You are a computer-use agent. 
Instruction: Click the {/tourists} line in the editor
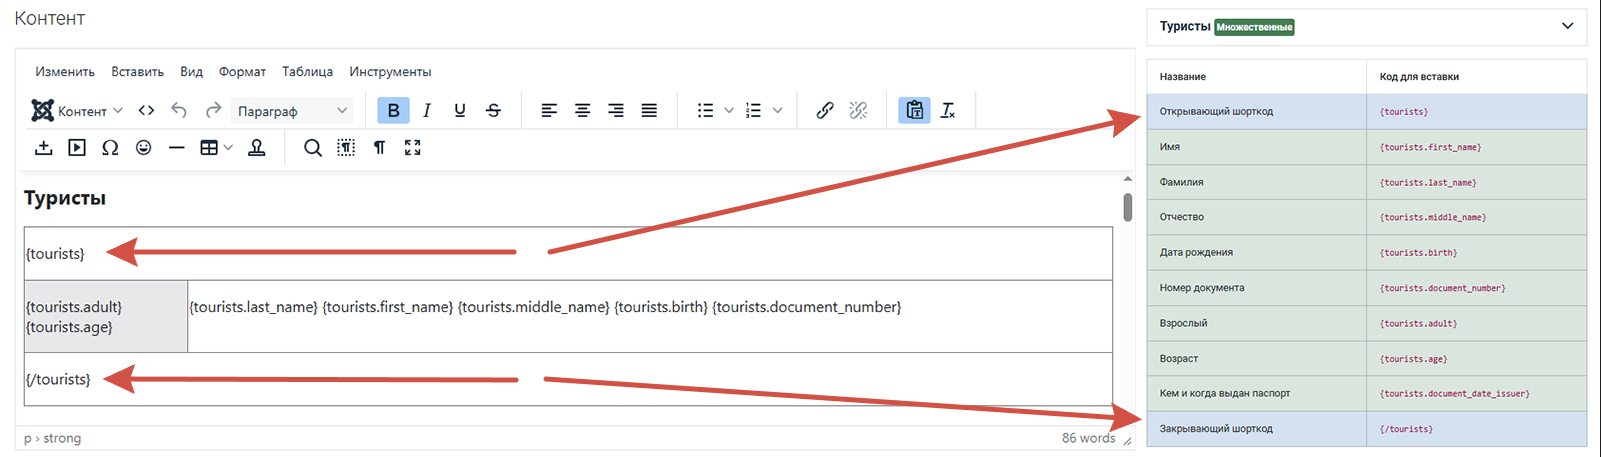pos(58,380)
